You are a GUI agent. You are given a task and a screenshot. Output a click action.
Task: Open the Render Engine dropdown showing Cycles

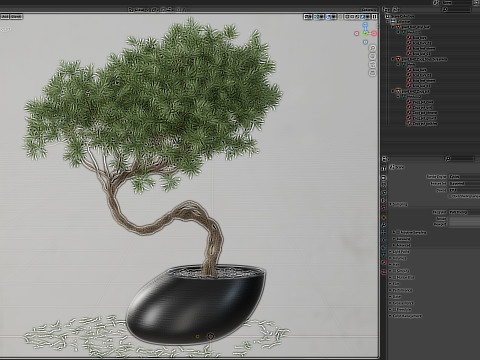click(x=464, y=177)
